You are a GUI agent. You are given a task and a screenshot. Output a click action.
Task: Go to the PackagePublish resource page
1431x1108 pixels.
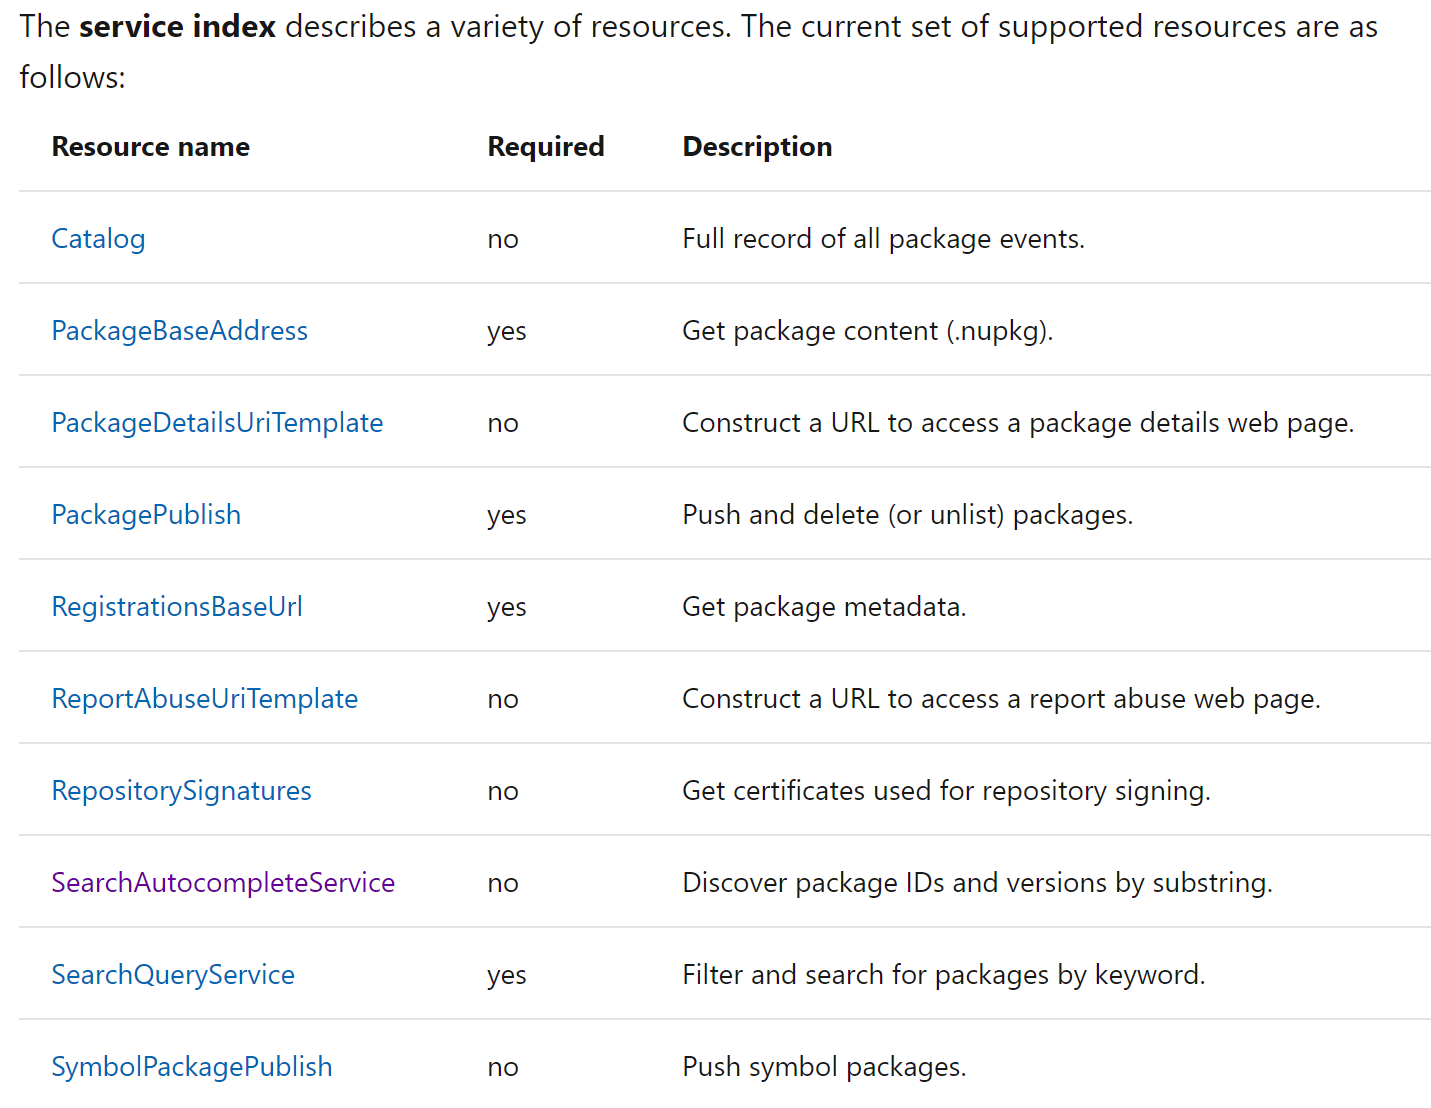(x=146, y=515)
